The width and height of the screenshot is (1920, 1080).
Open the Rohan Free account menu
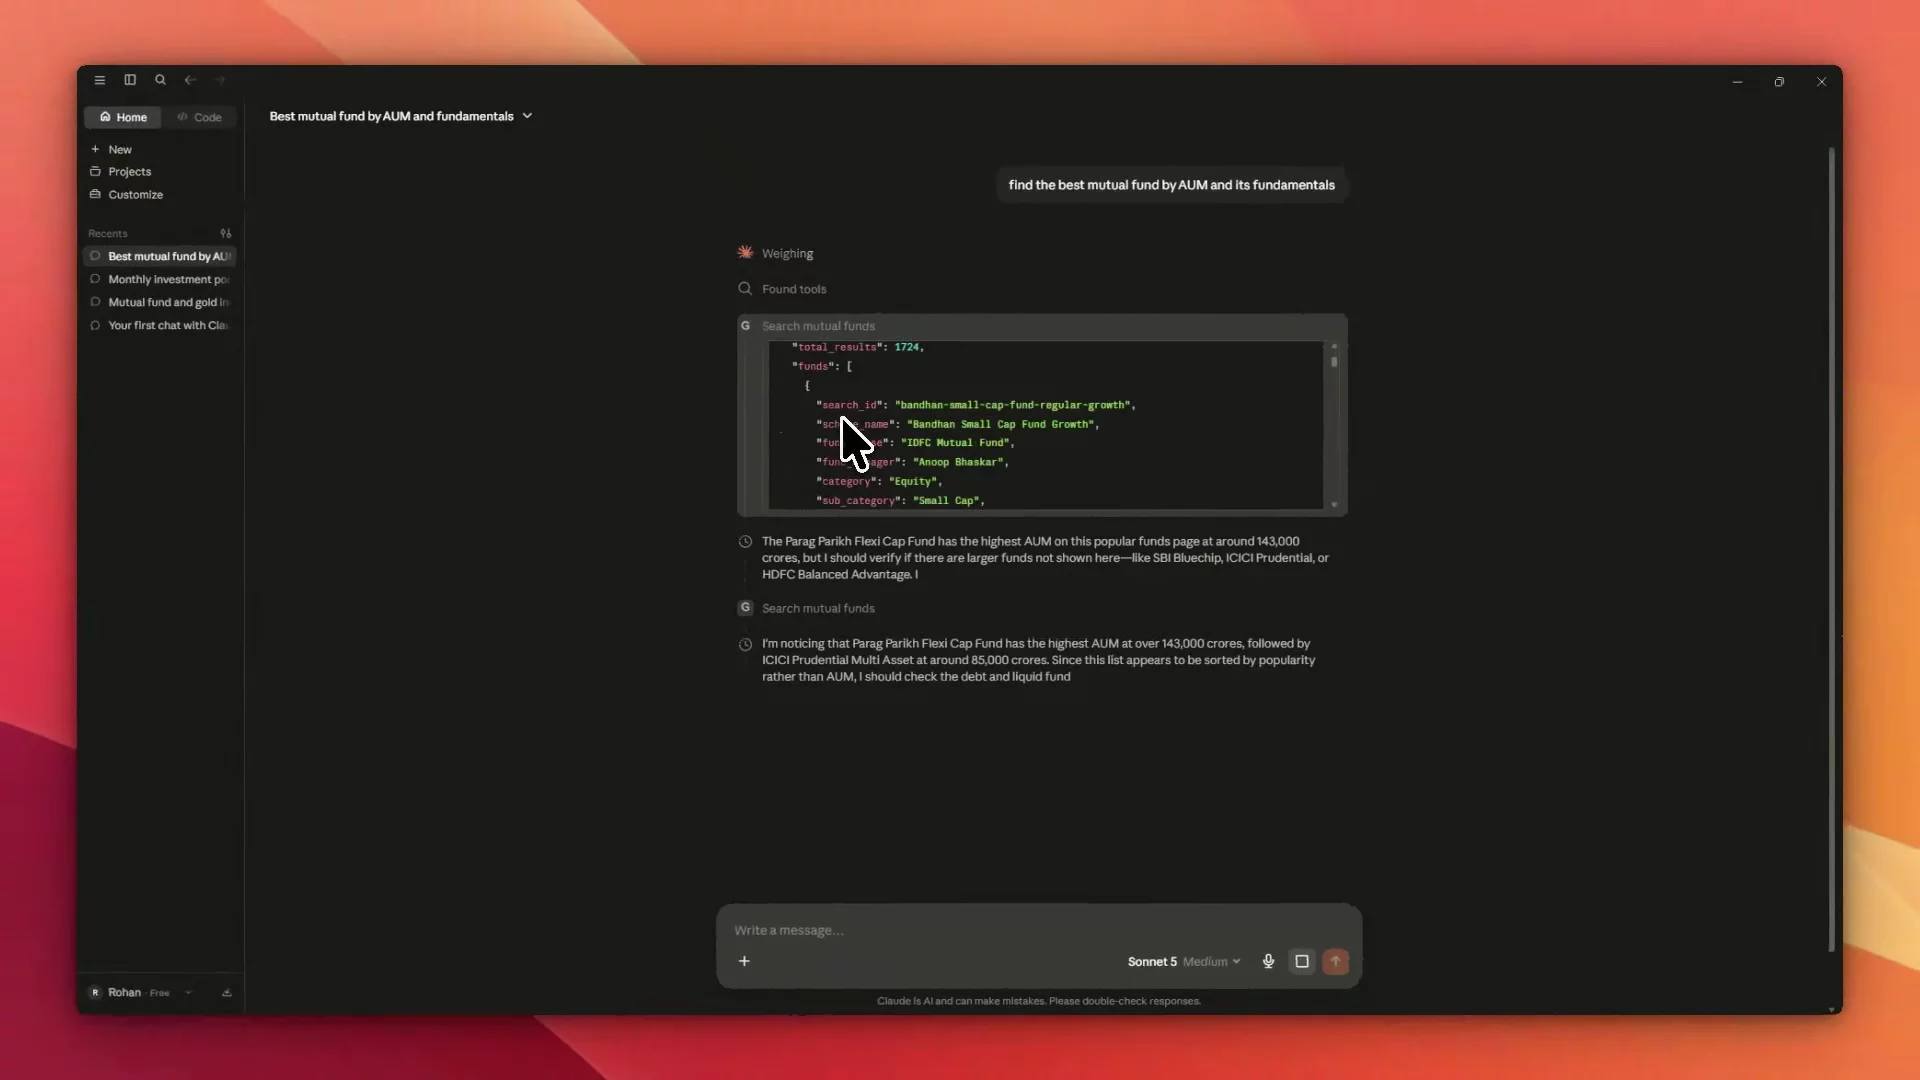click(140, 992)
